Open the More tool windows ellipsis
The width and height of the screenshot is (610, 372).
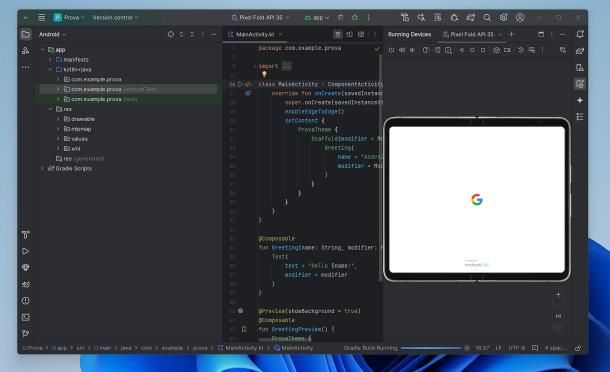tap(26, 67)
